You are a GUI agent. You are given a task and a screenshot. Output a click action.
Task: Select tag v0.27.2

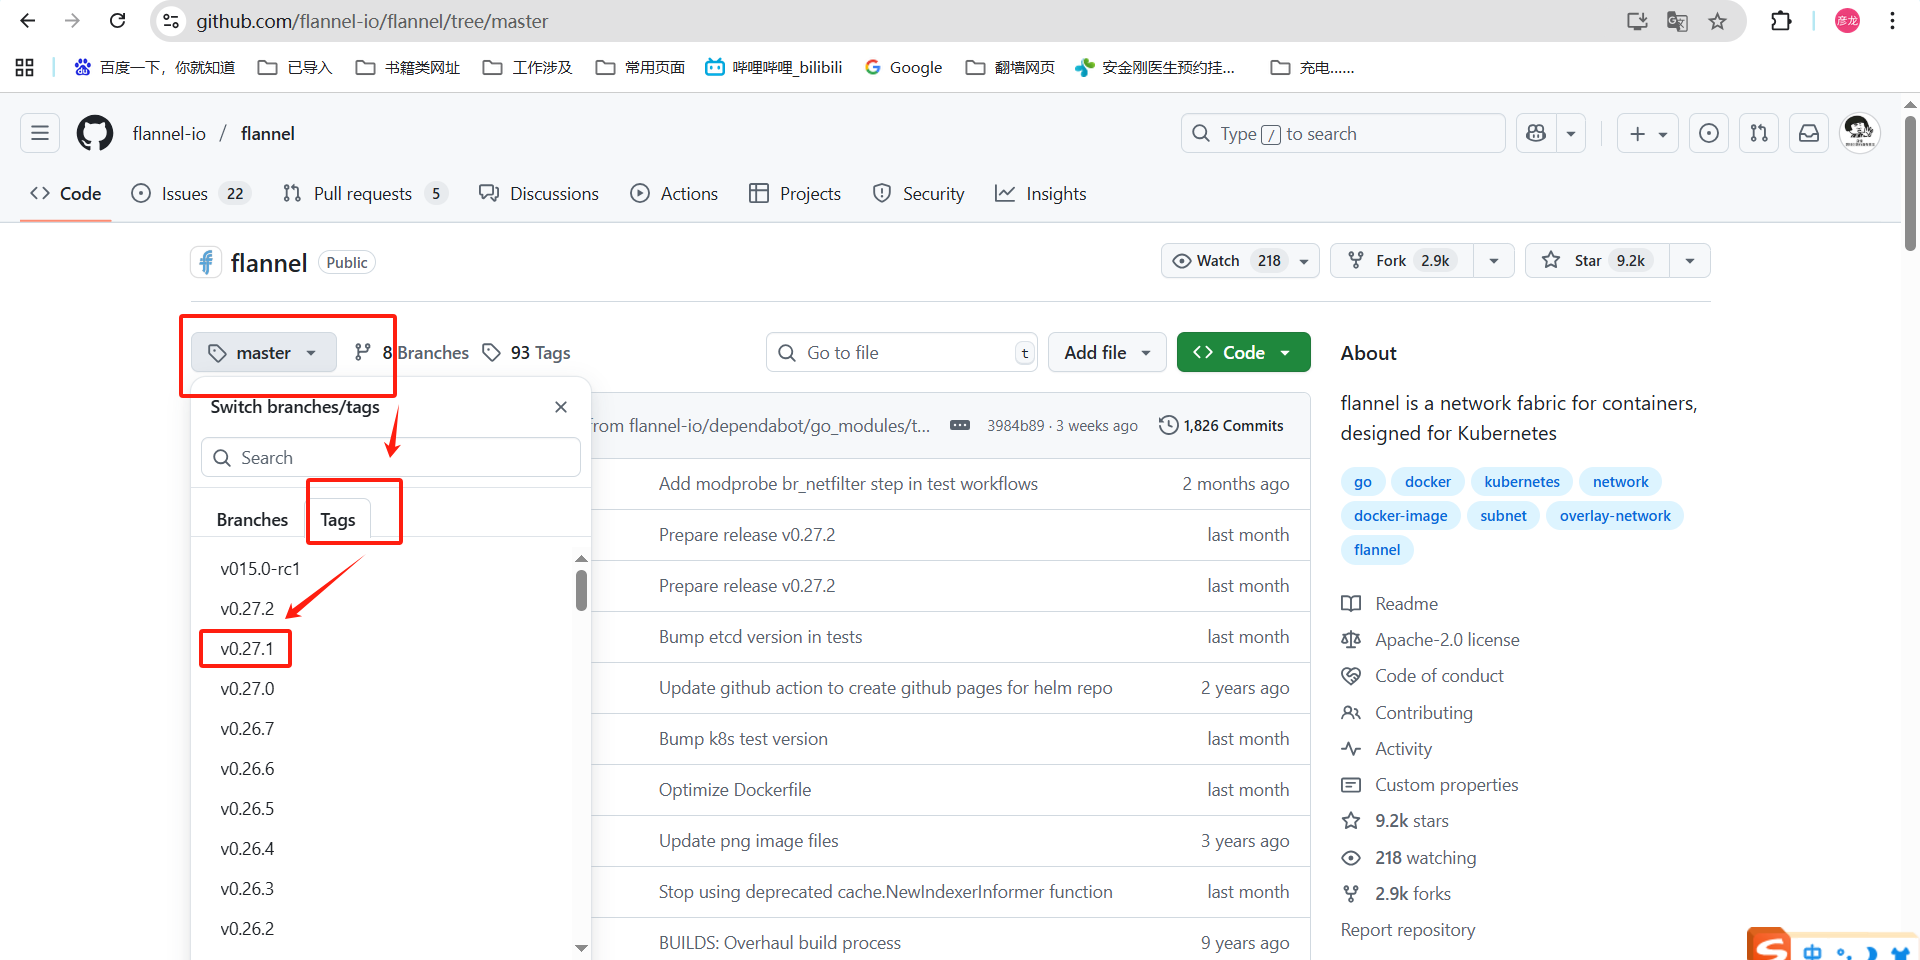(x=247, y=608)
